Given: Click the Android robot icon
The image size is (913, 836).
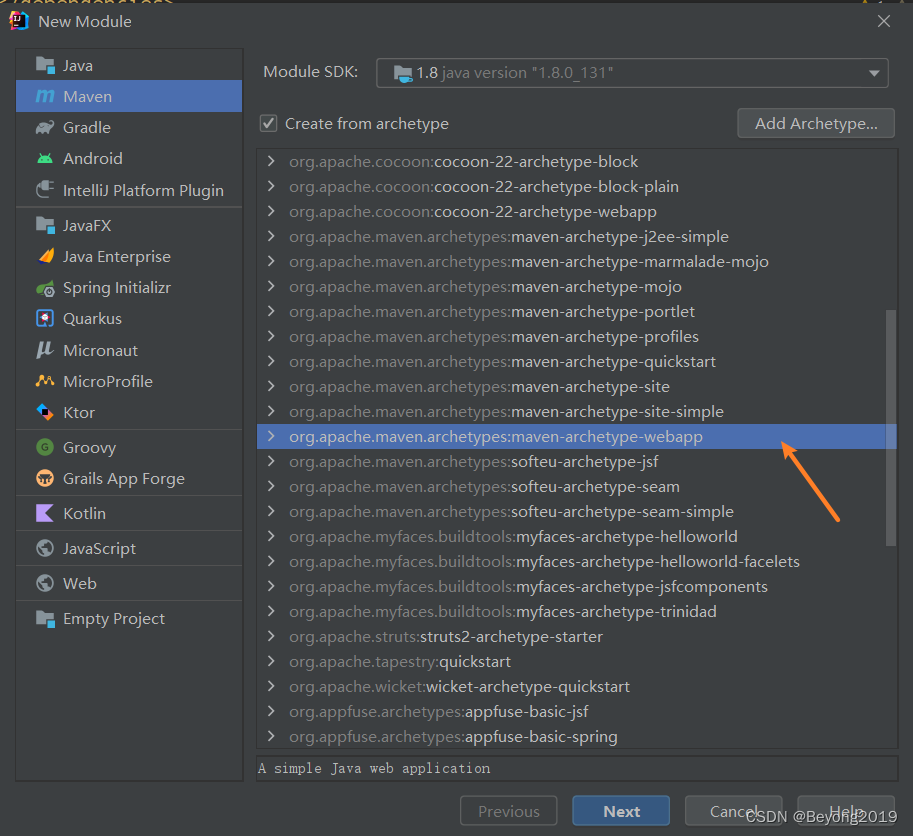Looking at the screenshot, I should [x=45, y=158].
